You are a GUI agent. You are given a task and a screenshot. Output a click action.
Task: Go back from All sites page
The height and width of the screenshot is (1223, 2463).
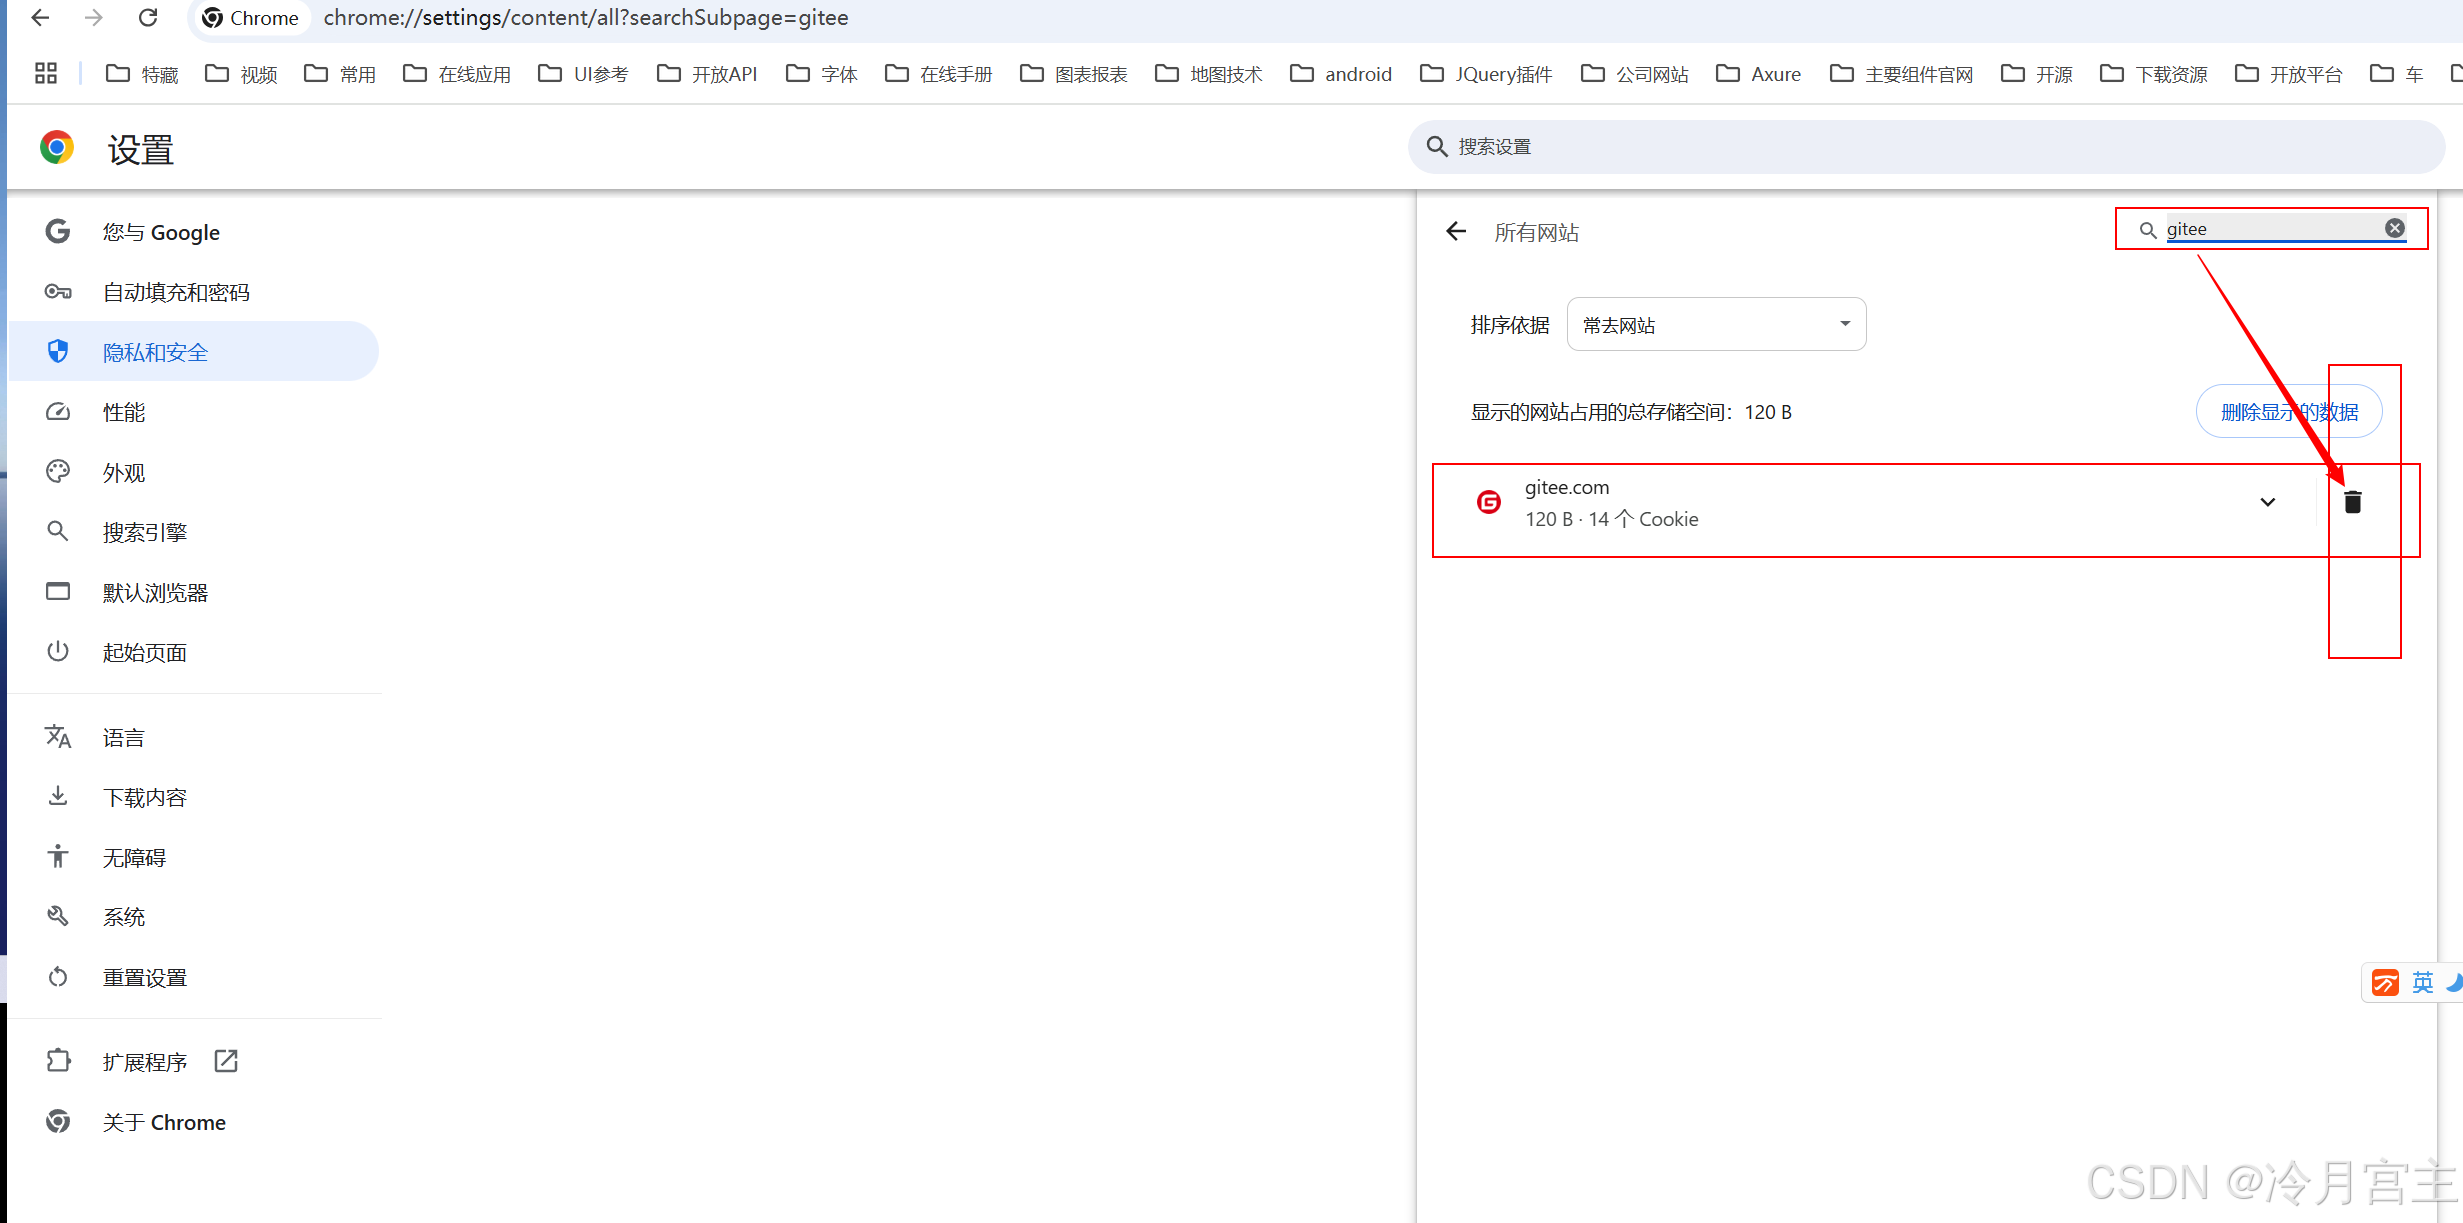tap(1456, 232)
